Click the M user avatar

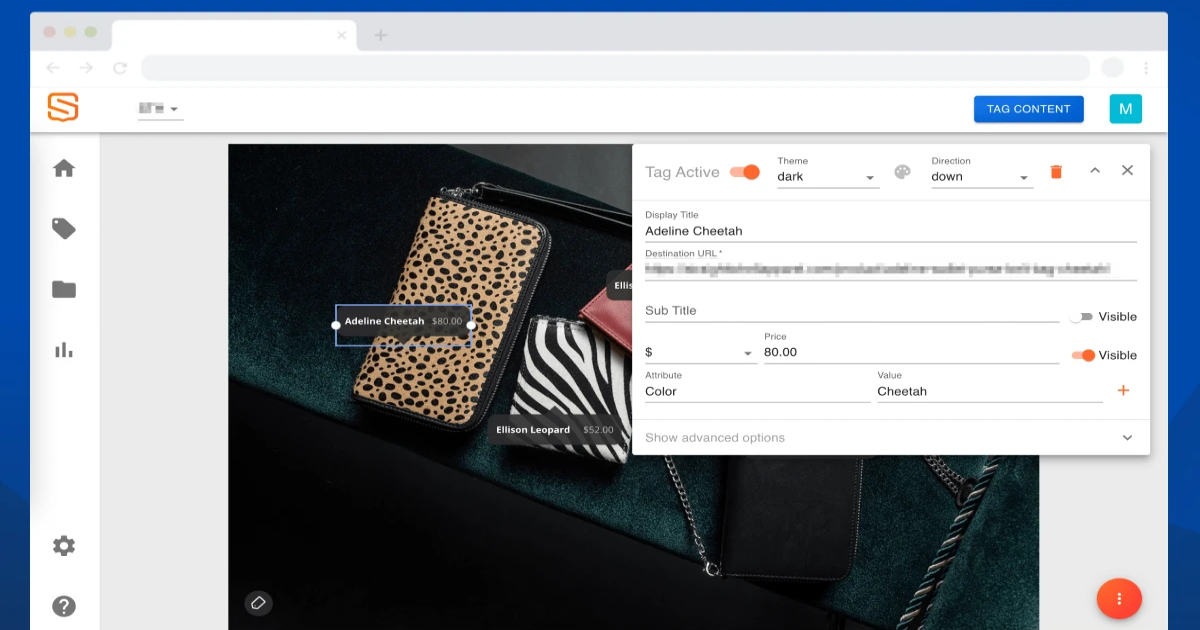tap(1125, 109)
